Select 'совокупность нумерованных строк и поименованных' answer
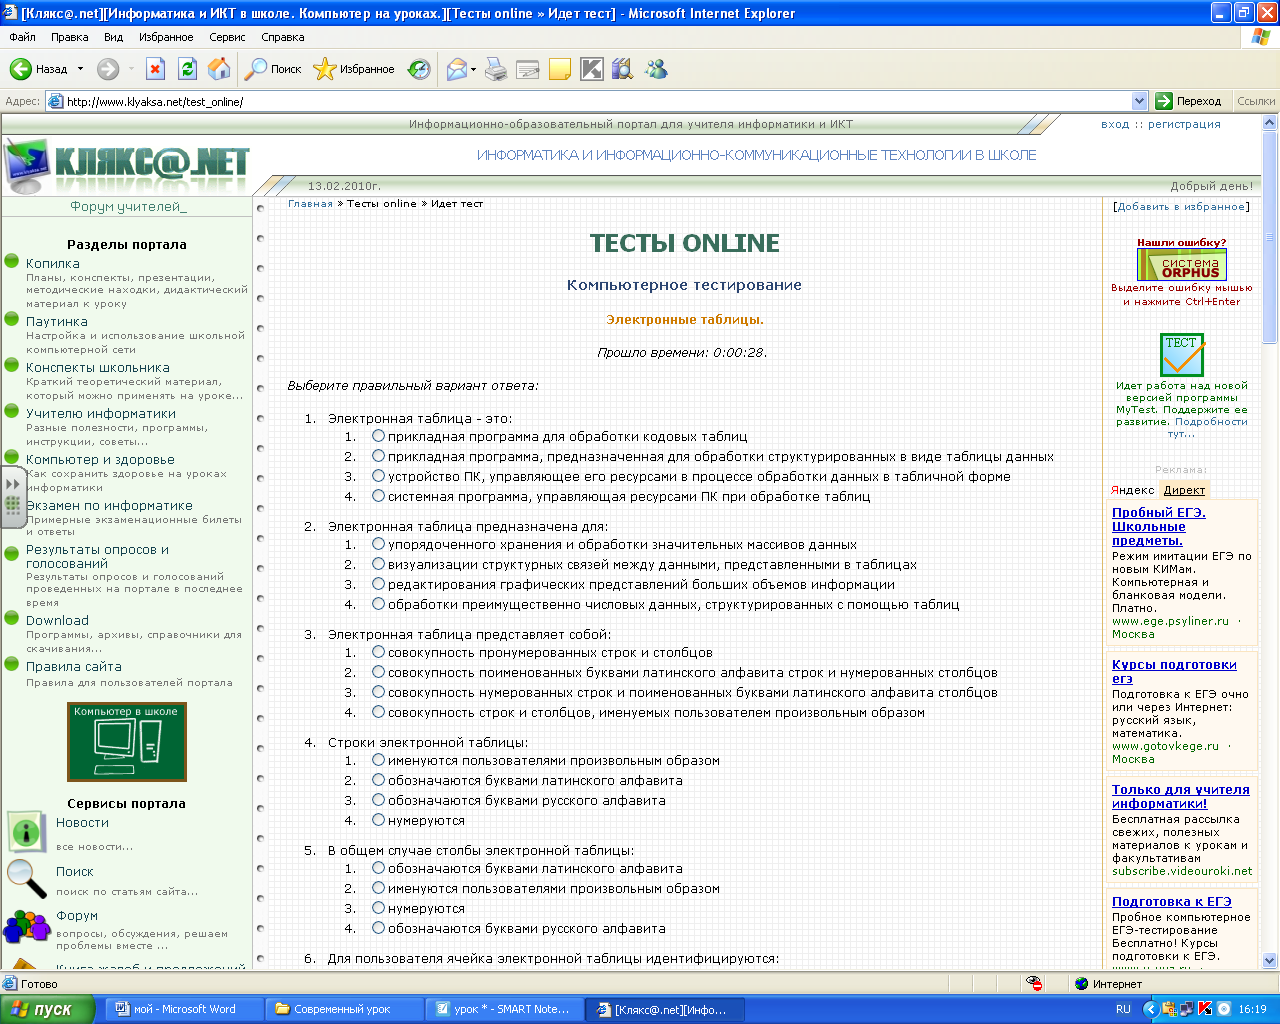This screenshot has width=1280, height=1024. tap(379, 692)
